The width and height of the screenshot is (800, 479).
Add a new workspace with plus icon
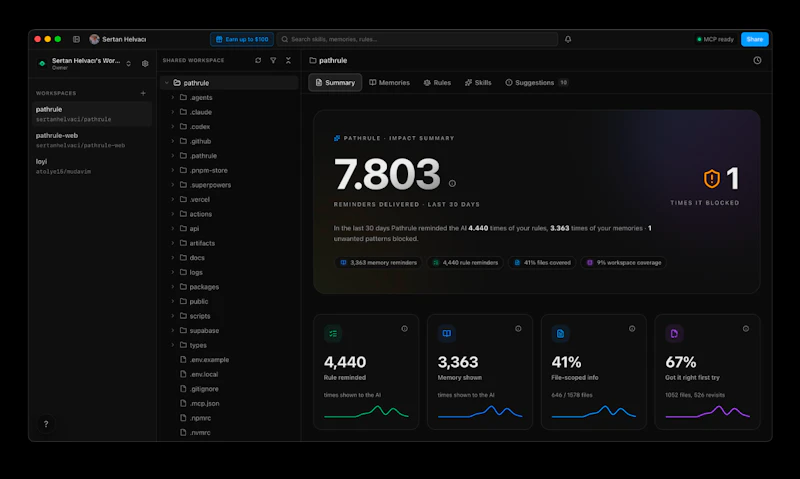tap(143, 93)
